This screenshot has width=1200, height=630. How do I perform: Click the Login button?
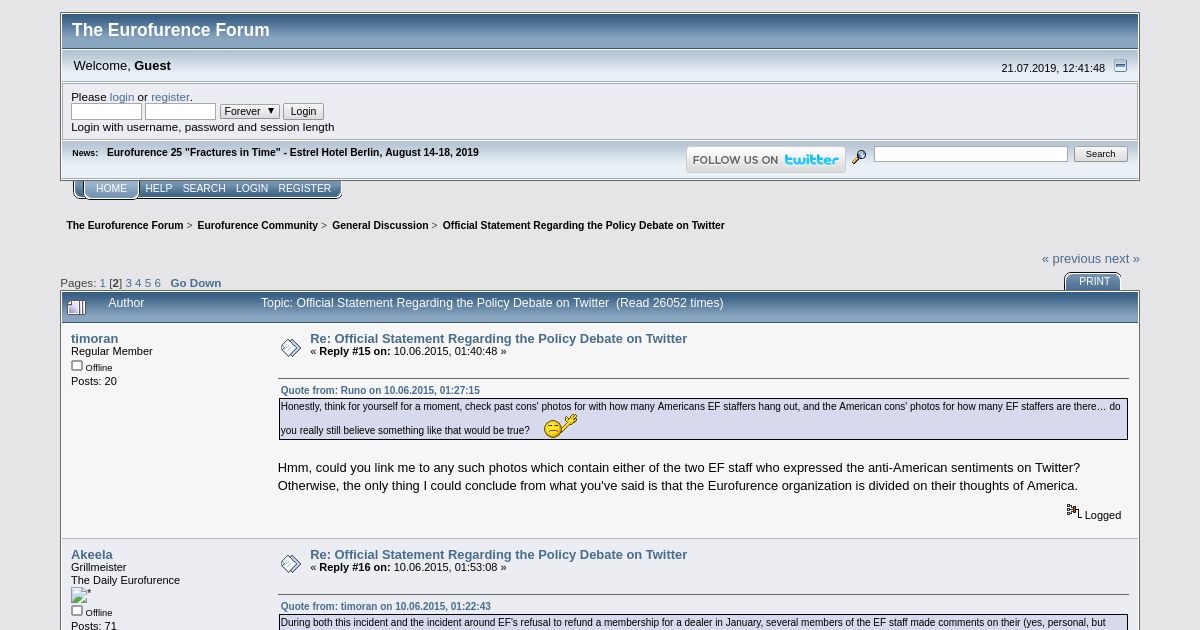[303, 111]
